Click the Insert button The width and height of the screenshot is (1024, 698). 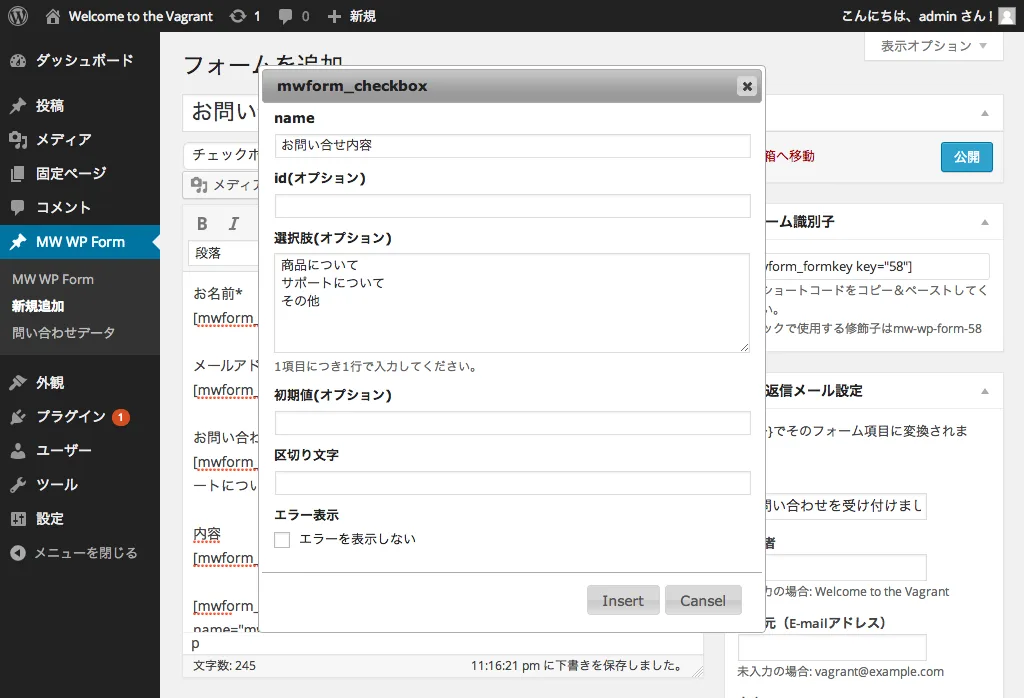coord(623,600)
